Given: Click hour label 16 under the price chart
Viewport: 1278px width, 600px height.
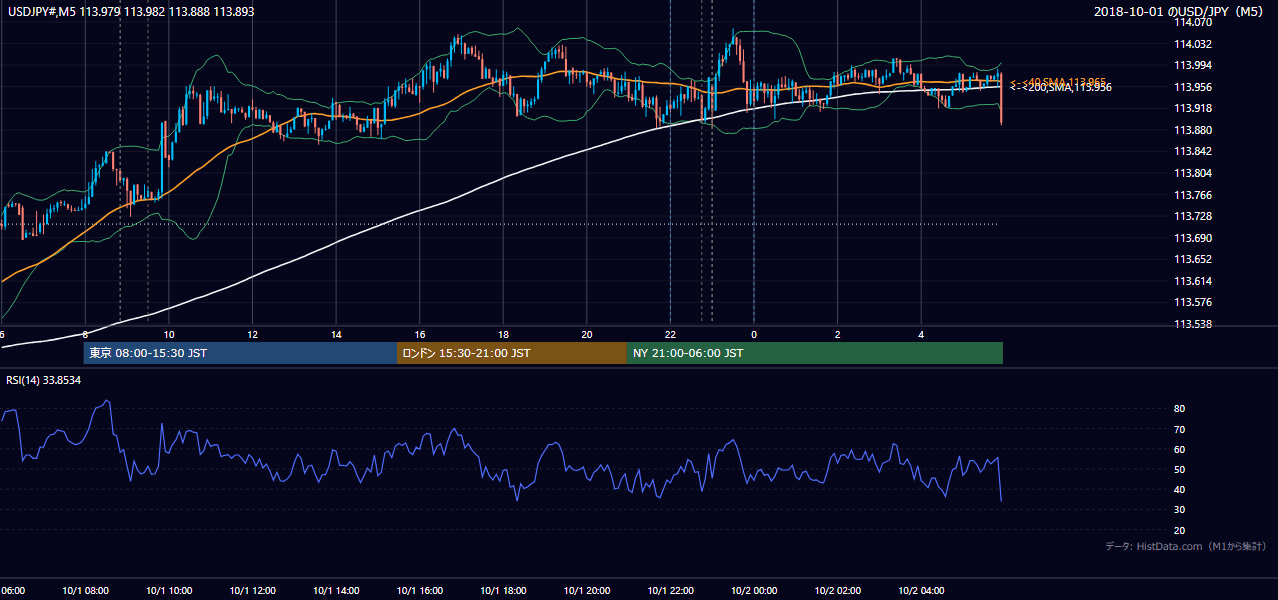Looking at the screenshot, I should (420, 334).
